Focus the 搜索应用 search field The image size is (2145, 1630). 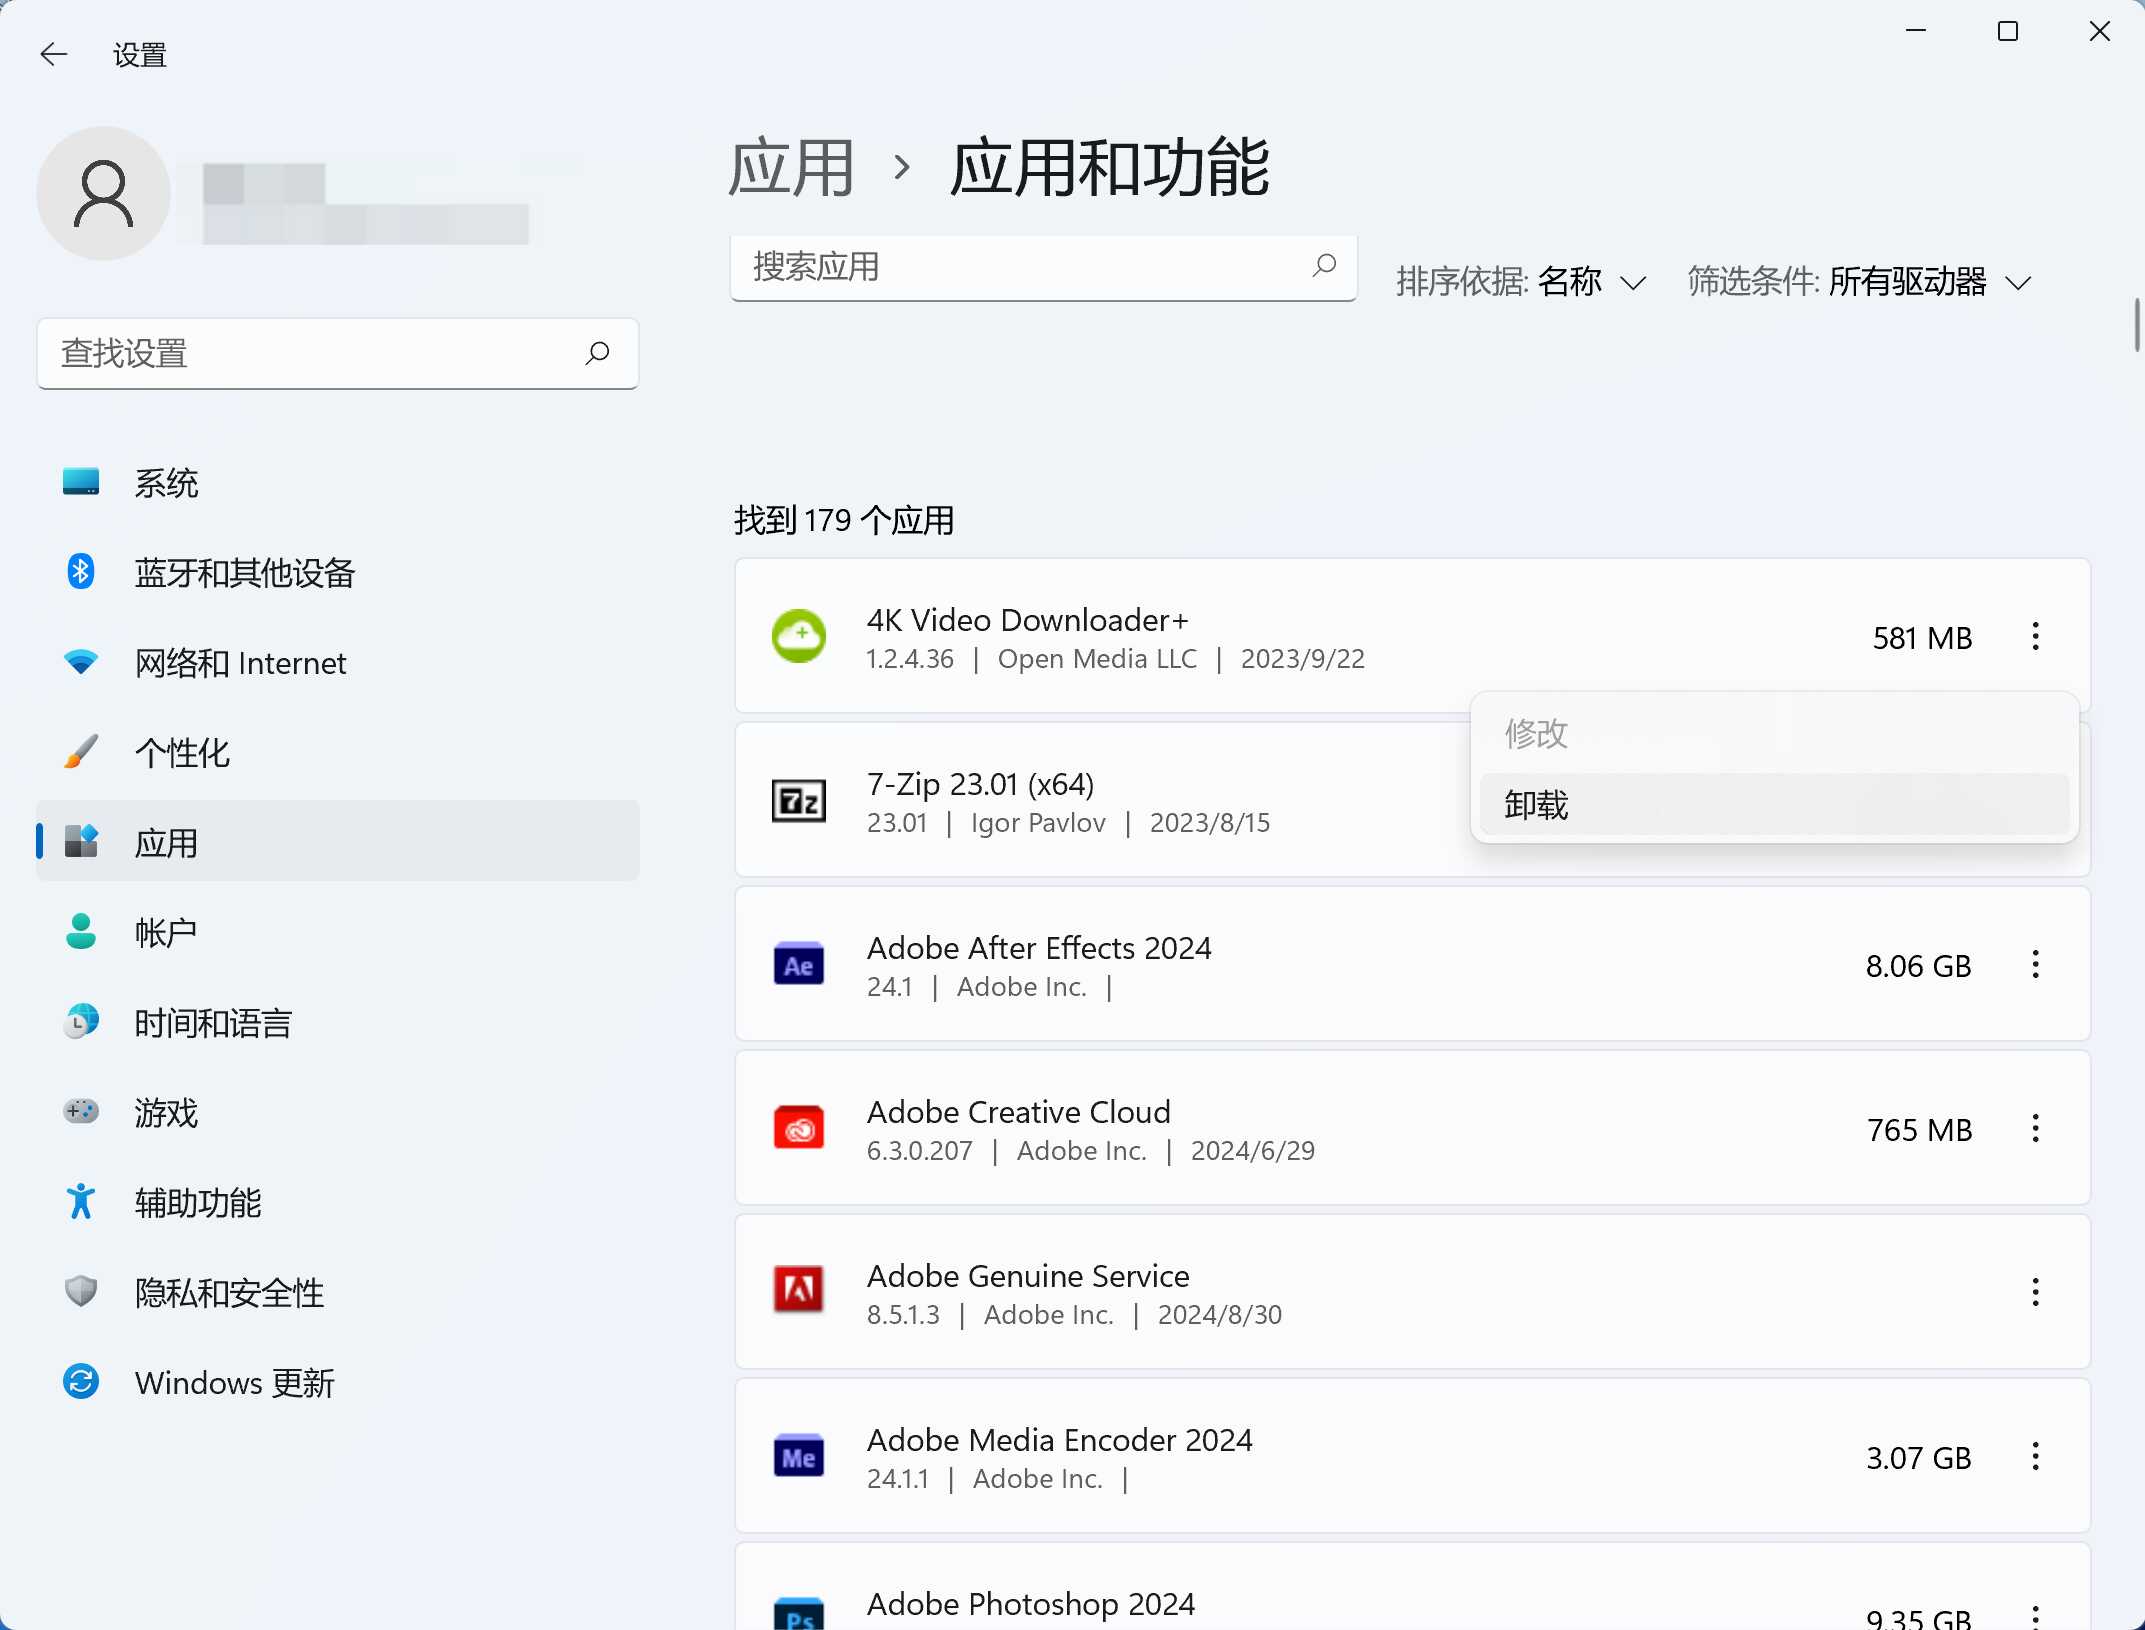point(1043,267)
